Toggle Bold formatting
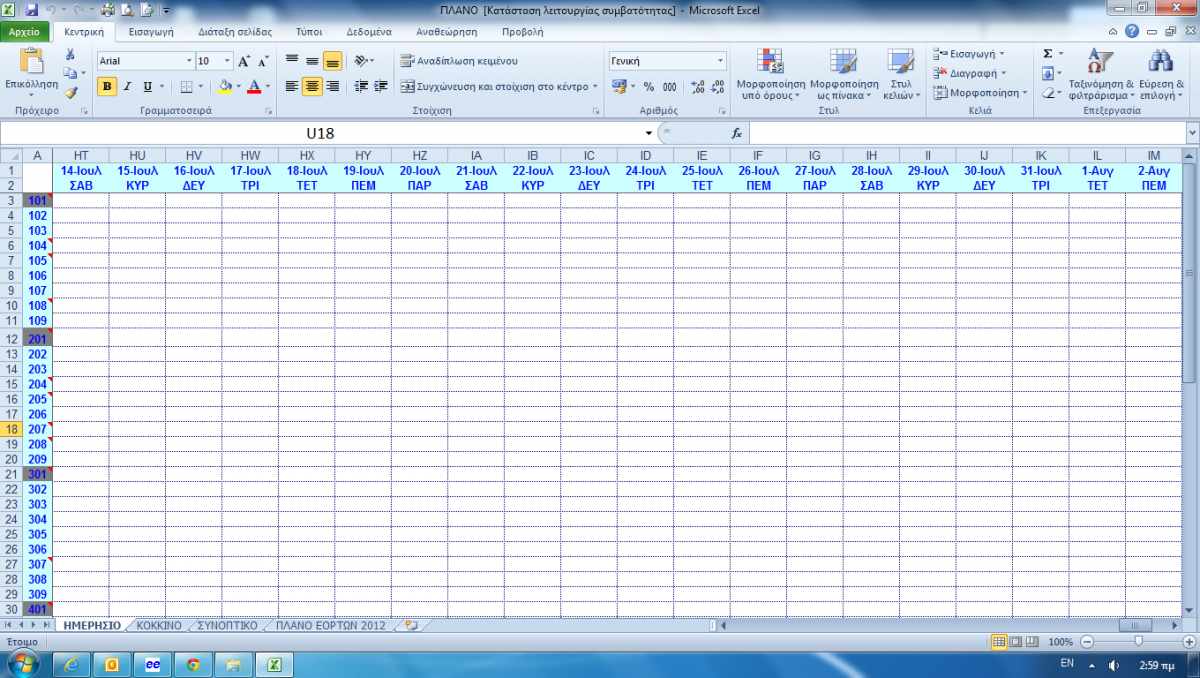This screenshot has height=678, width=1200. click(x=107, y=86)
